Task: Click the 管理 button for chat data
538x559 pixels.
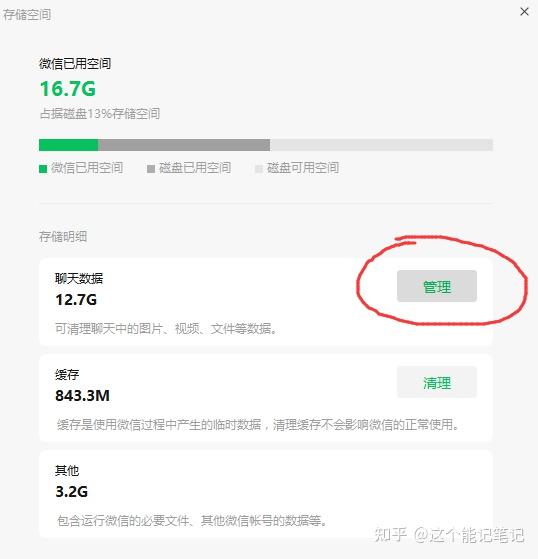Action: tap(437, 286)
